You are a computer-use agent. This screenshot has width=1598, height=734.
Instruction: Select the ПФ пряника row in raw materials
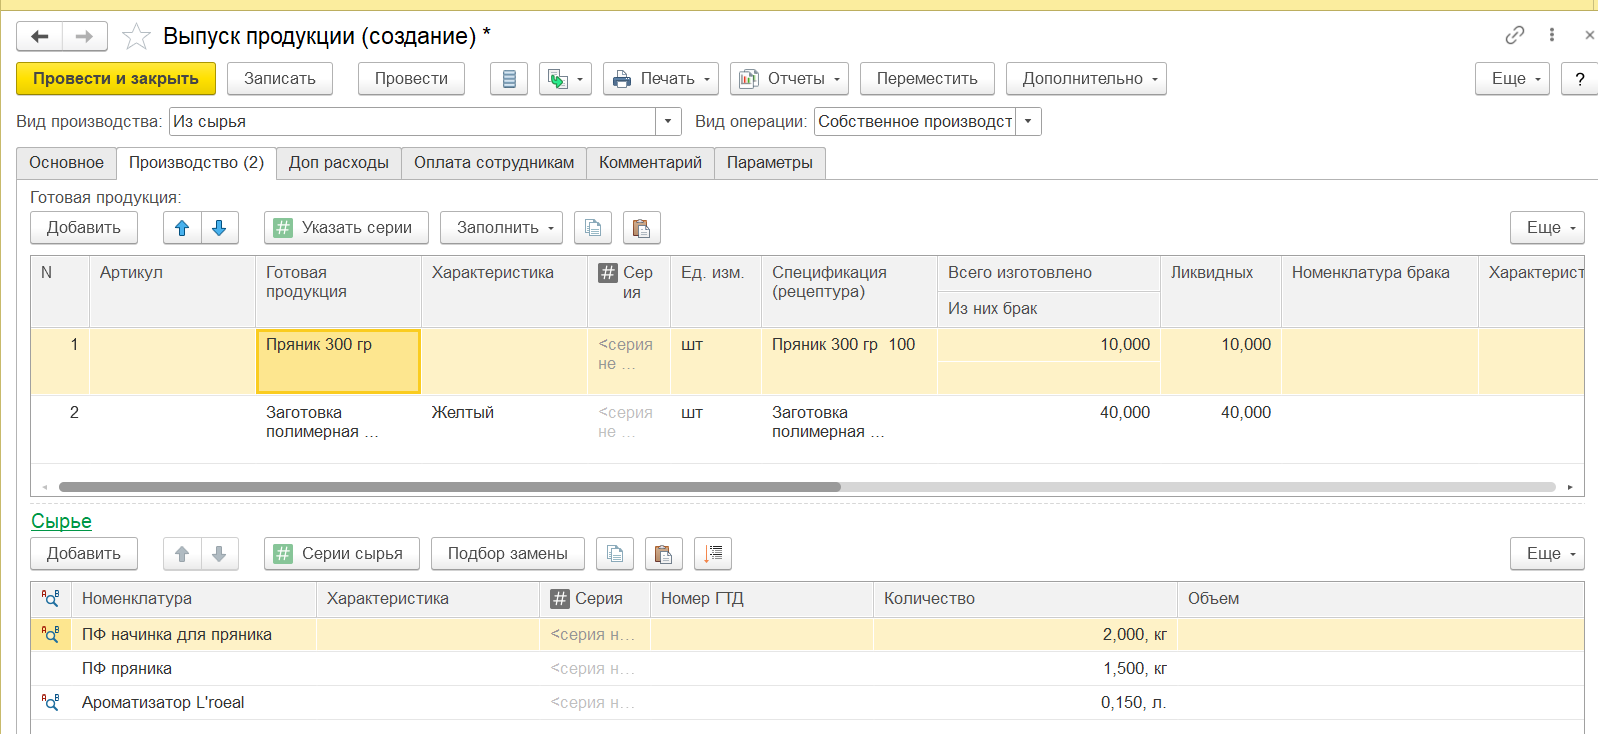point(127,669)
